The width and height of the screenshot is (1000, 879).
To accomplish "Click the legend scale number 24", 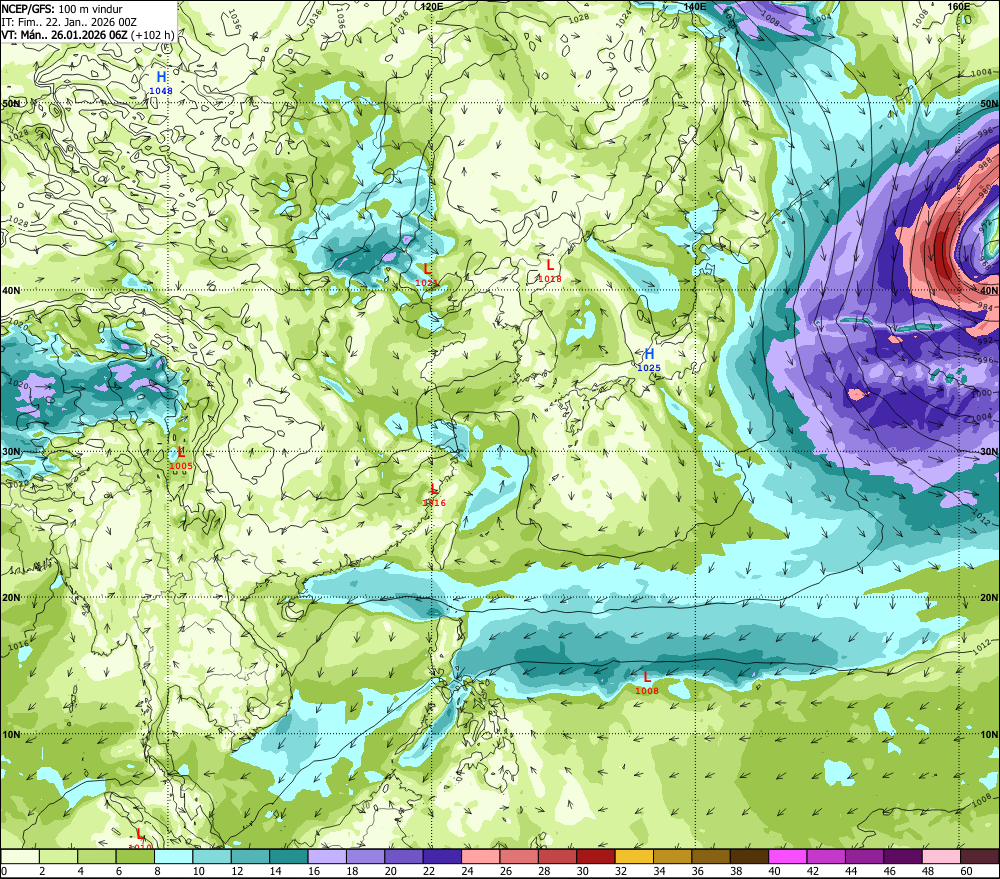I will 467,871.
